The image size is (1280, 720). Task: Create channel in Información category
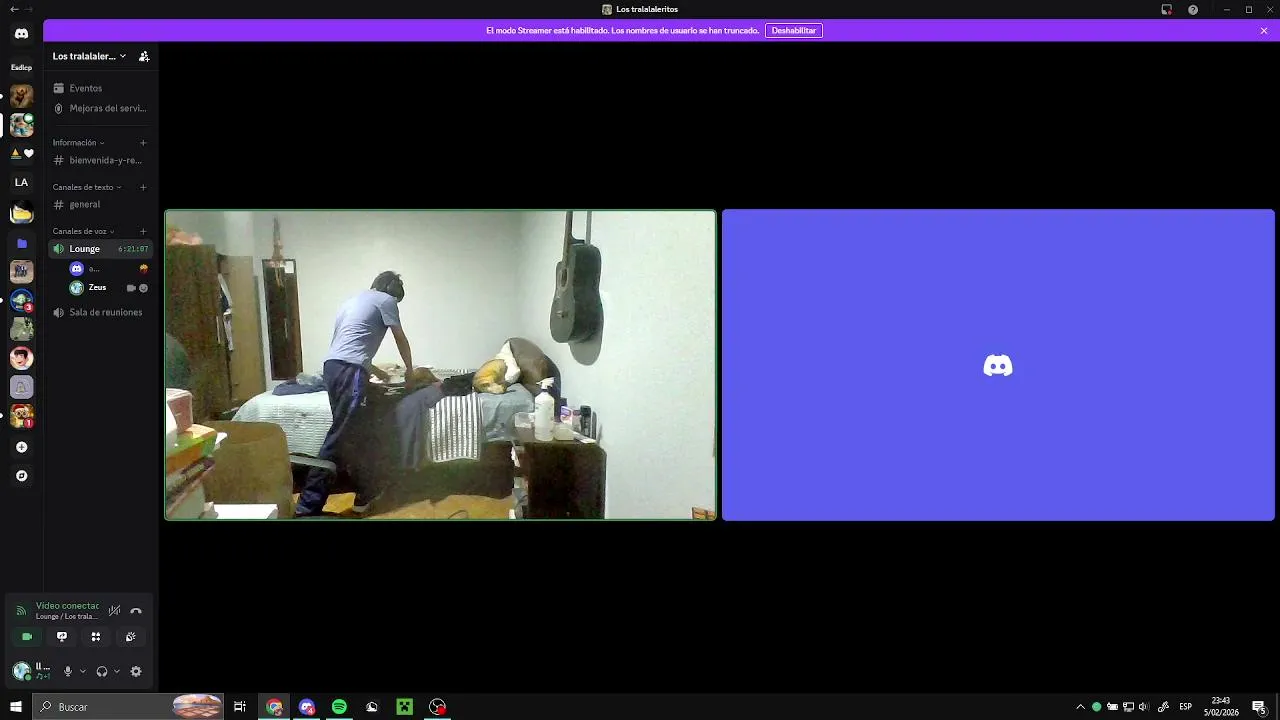[x=143, y=143]
